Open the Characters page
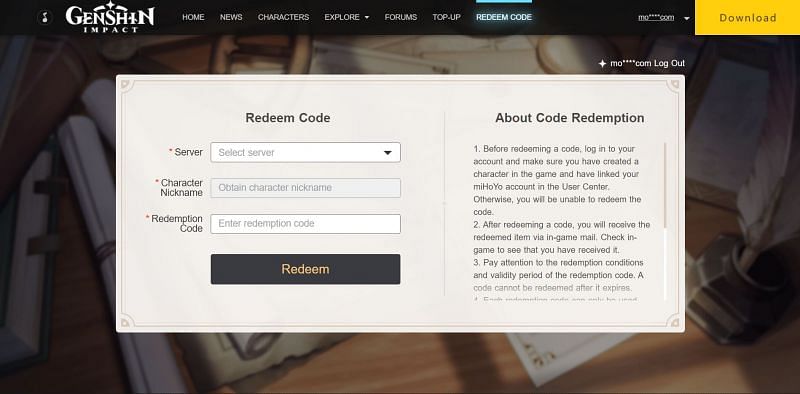800x394 pixels. [x=283, y=17]
